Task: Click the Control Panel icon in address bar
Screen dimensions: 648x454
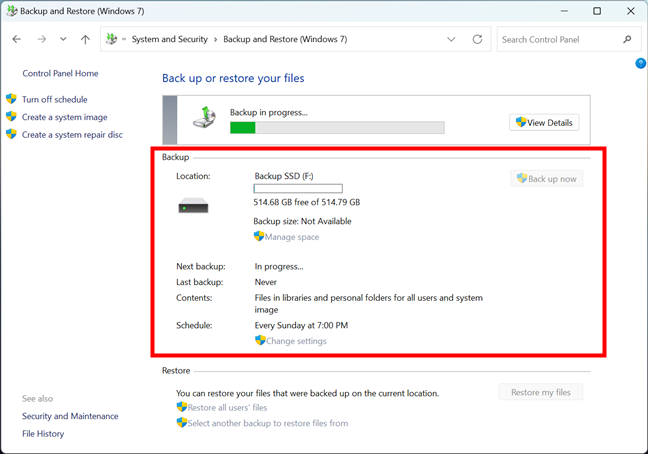Action: (112, 39)
